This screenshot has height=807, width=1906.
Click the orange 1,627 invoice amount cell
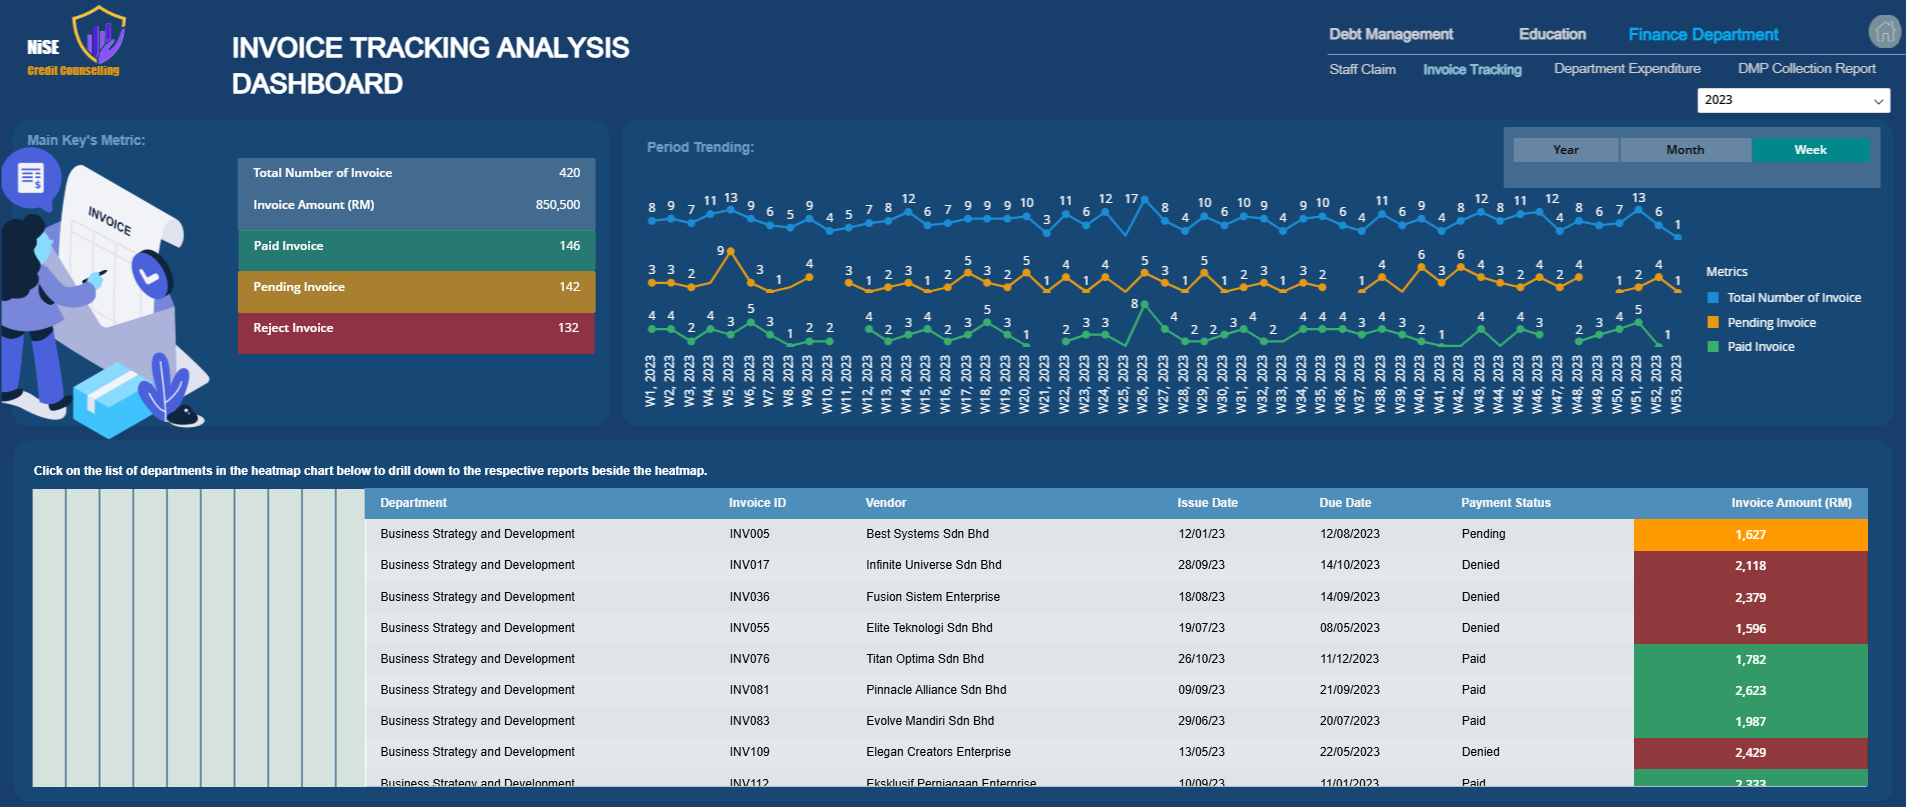(1750, 535)
